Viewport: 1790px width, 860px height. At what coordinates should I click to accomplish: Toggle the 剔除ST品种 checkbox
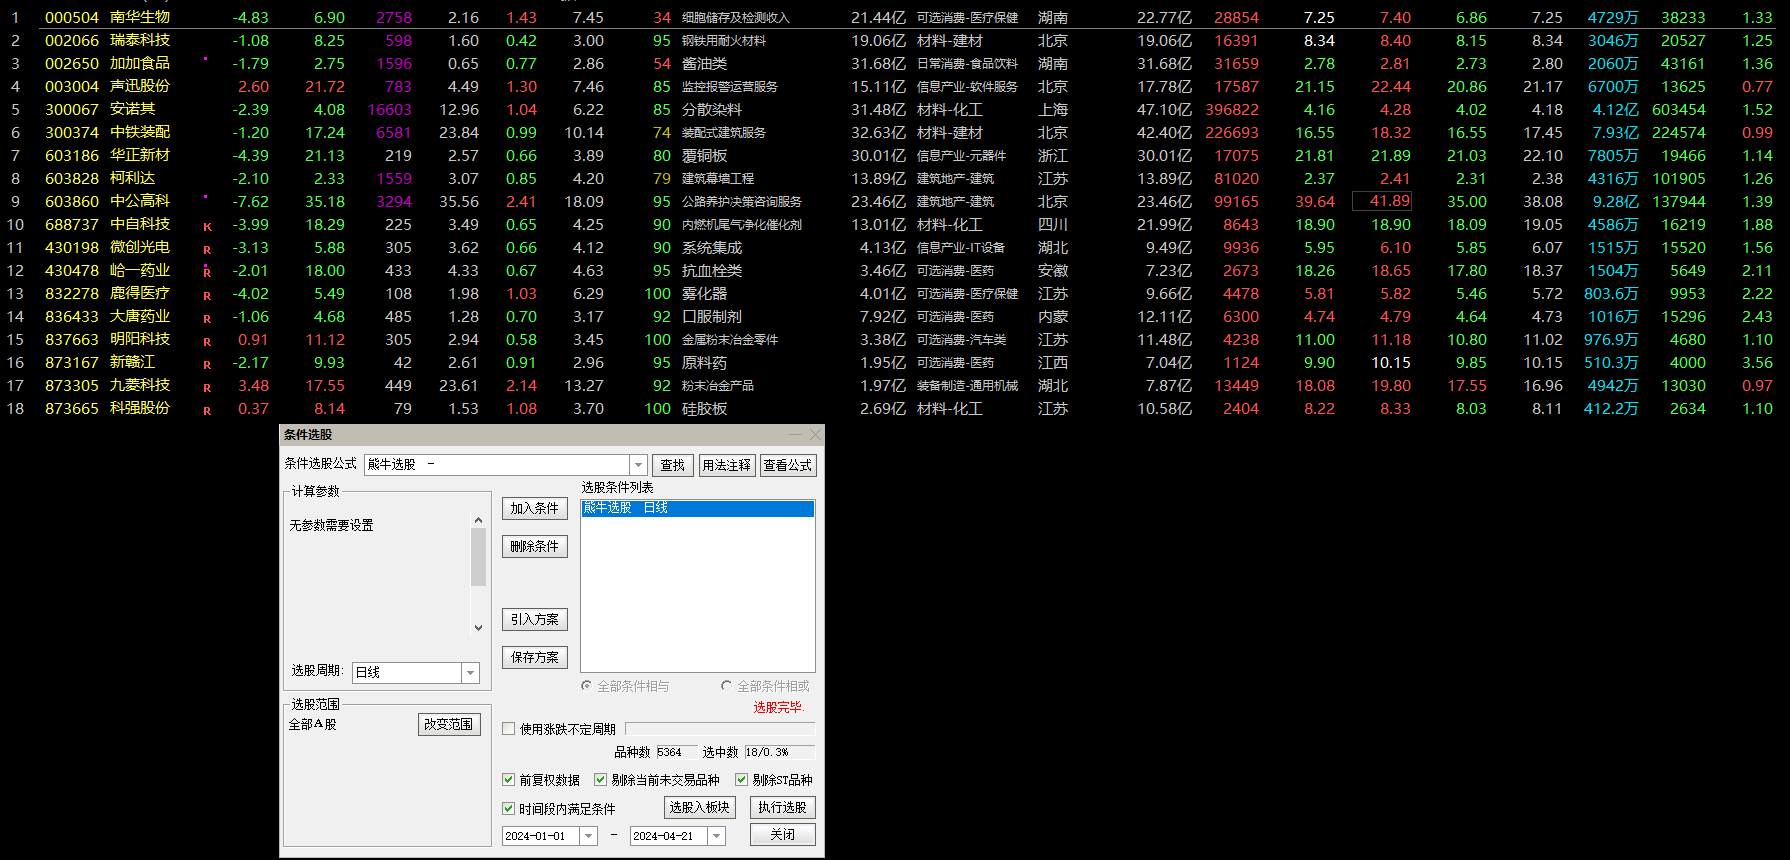[741, 780]
